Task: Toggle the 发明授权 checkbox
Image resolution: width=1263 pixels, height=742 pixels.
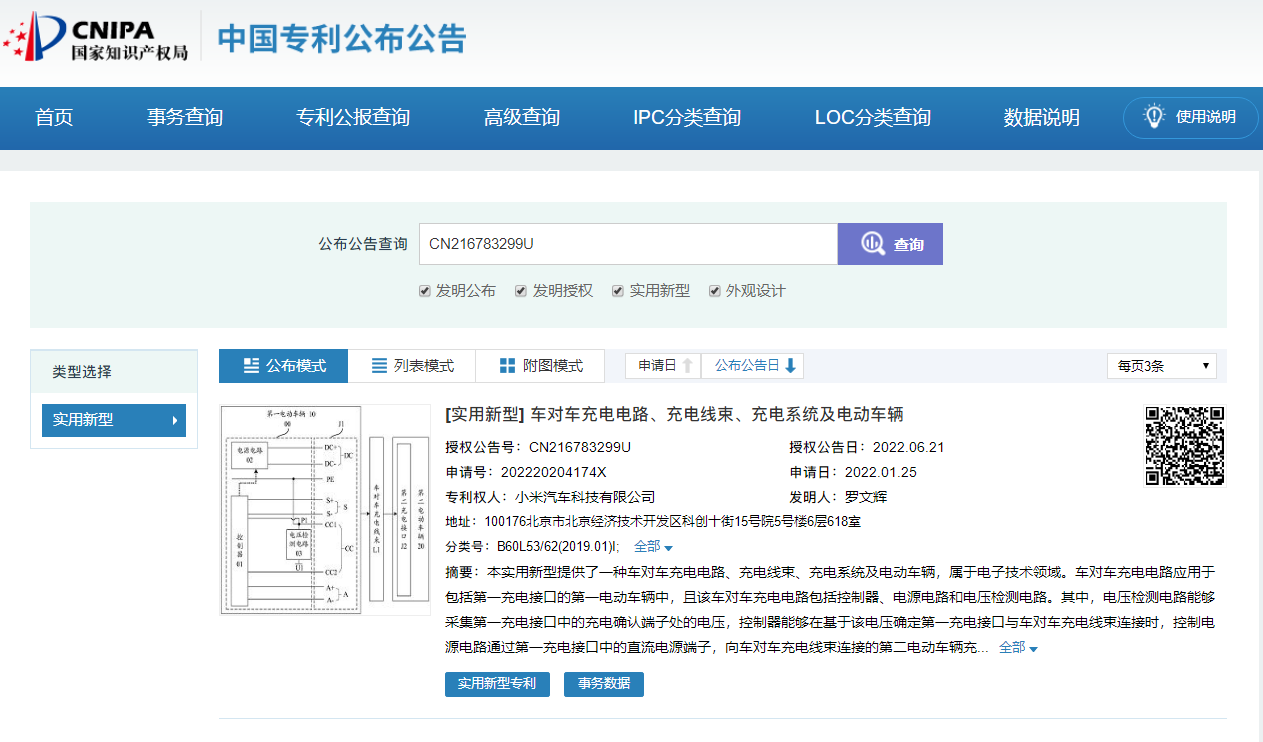Action: 521,291
